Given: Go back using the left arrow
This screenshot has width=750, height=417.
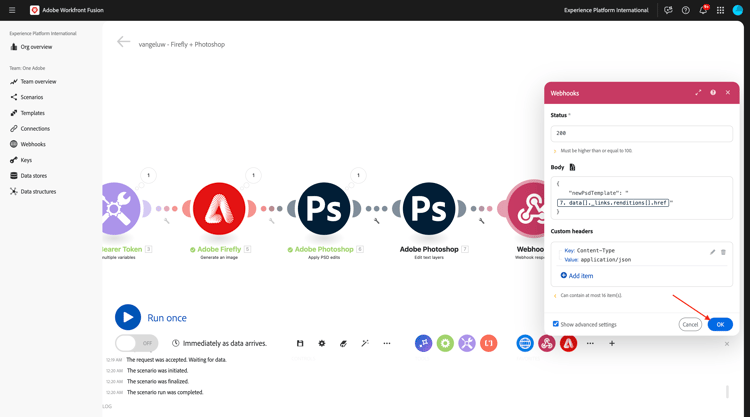Looking at the screenshot, I should 123,42.
